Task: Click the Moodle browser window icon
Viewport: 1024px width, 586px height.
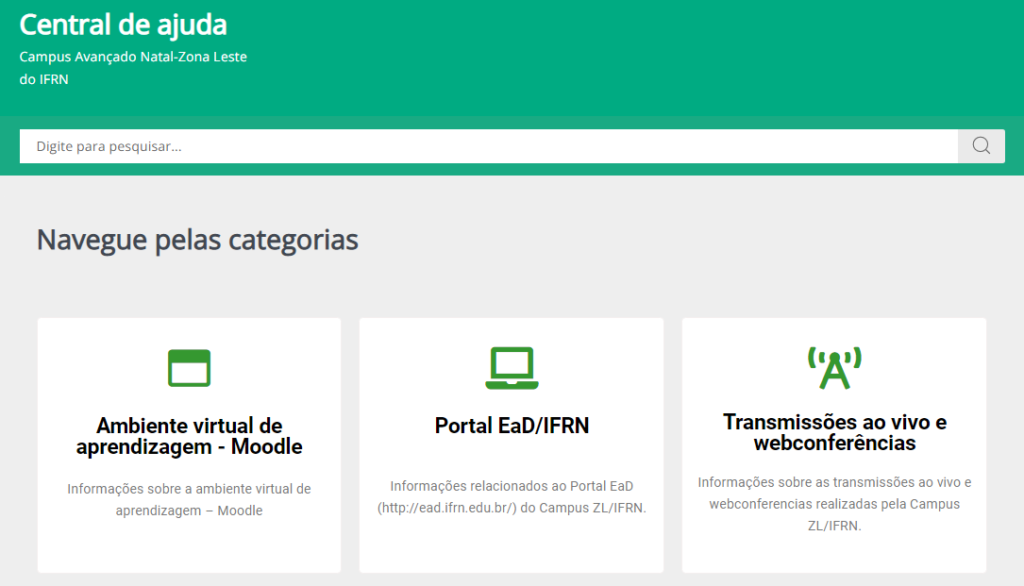Action: coord(189,368)
